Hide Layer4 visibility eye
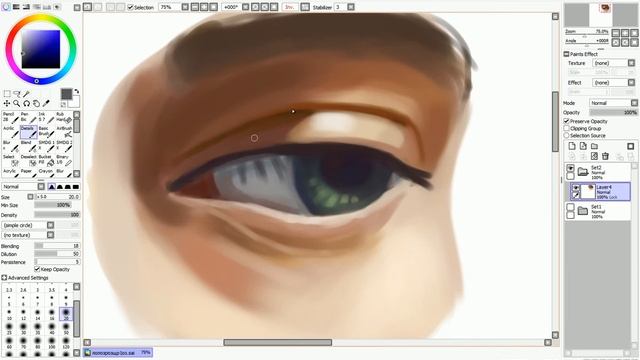640x360 pixels. pyautogui.click(x=576, y=188)
